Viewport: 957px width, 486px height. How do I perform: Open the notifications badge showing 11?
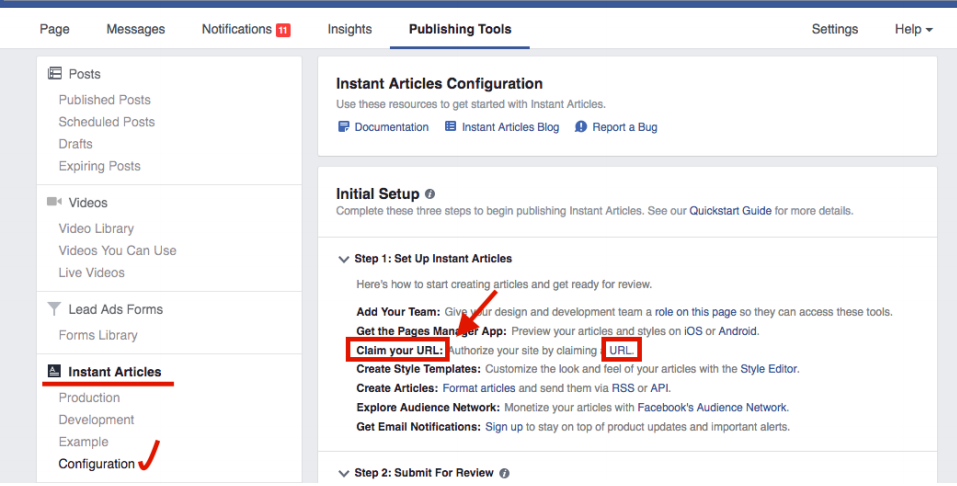pyautogui.click(x=283, y=30)
